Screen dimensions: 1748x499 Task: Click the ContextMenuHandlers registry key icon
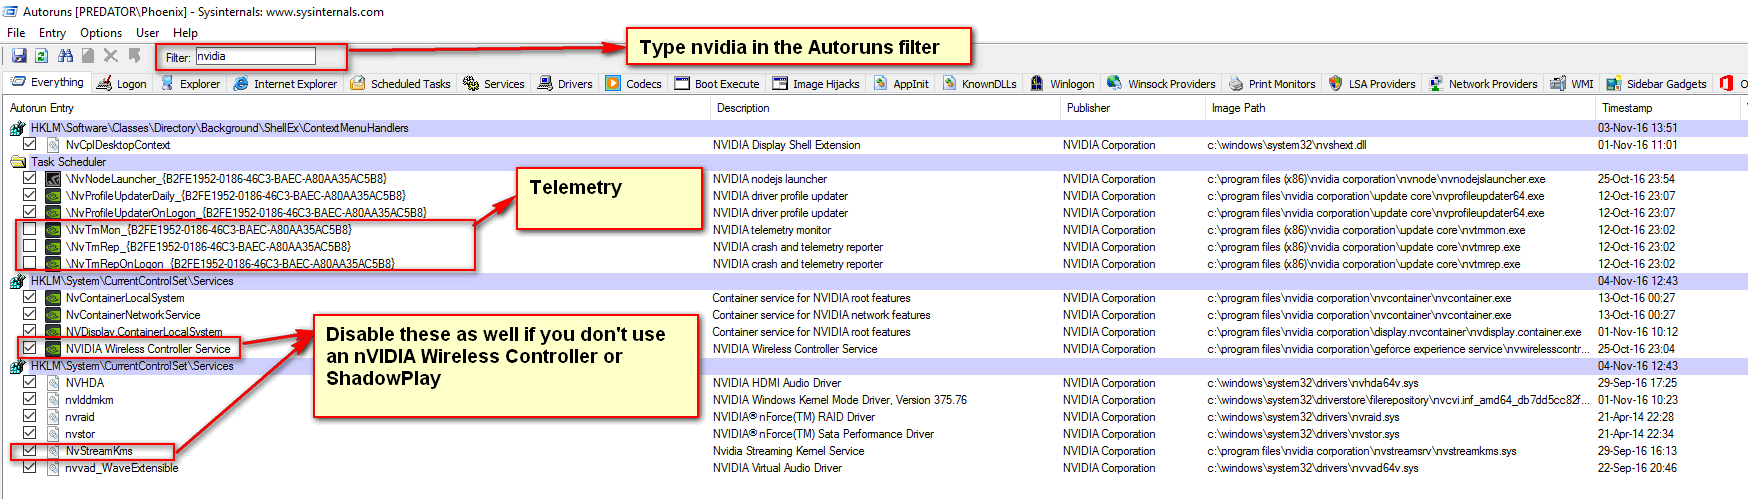18,128
